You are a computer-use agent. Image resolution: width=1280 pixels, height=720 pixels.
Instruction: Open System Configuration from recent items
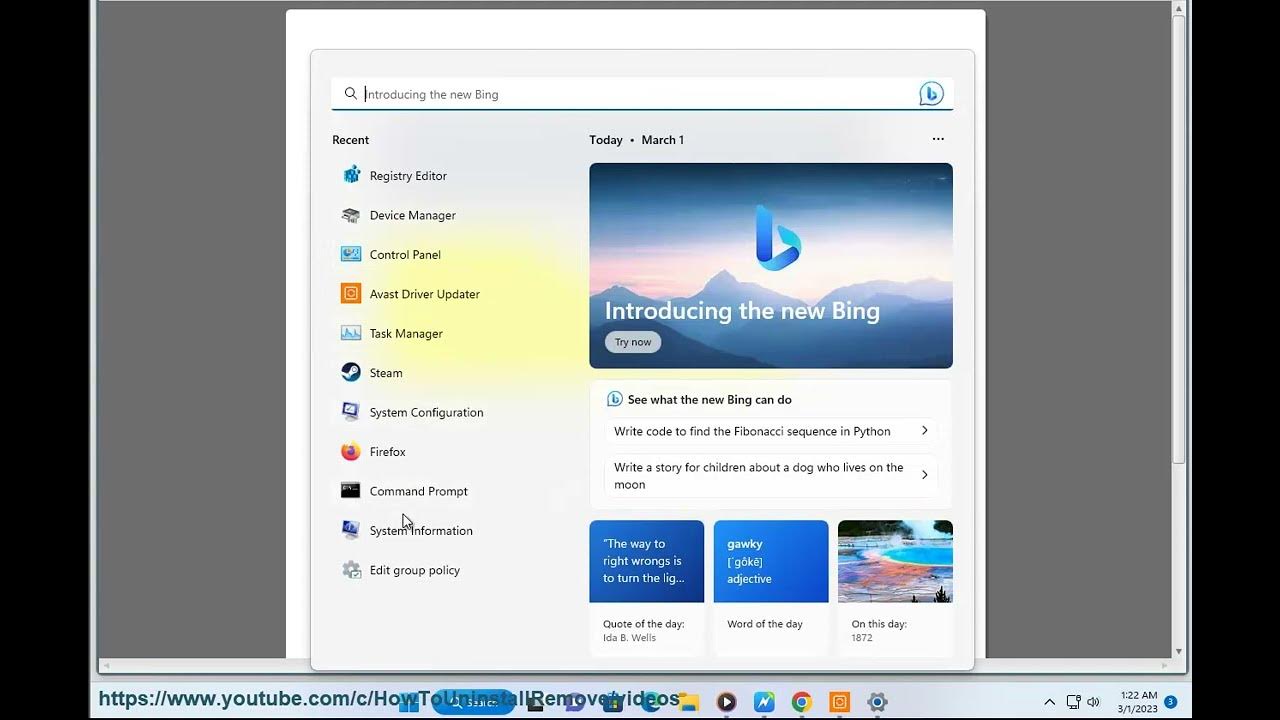pos(412,412)
